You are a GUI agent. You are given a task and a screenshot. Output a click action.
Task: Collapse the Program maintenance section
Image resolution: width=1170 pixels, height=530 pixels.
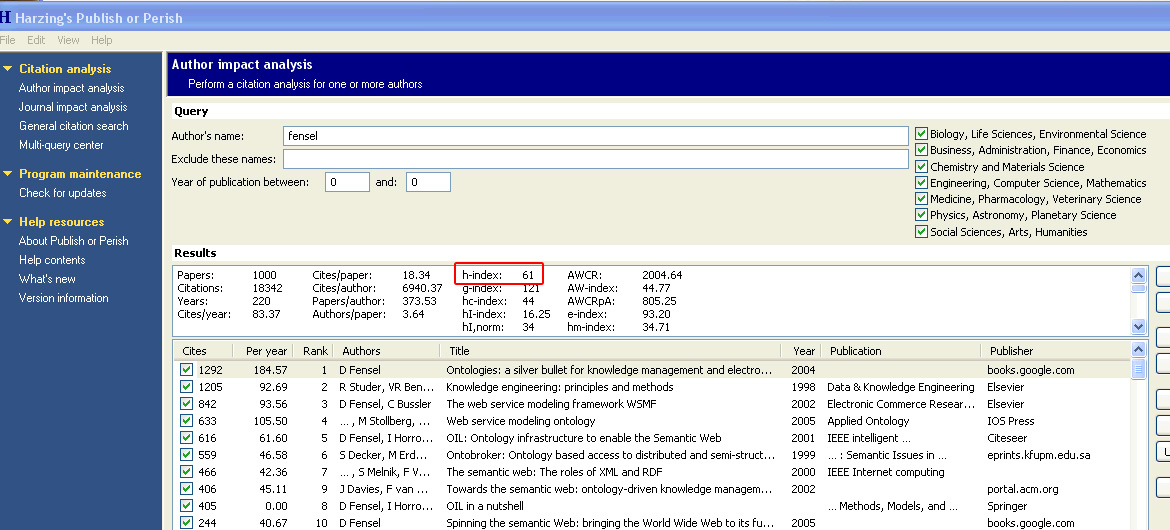click(8, 174)
